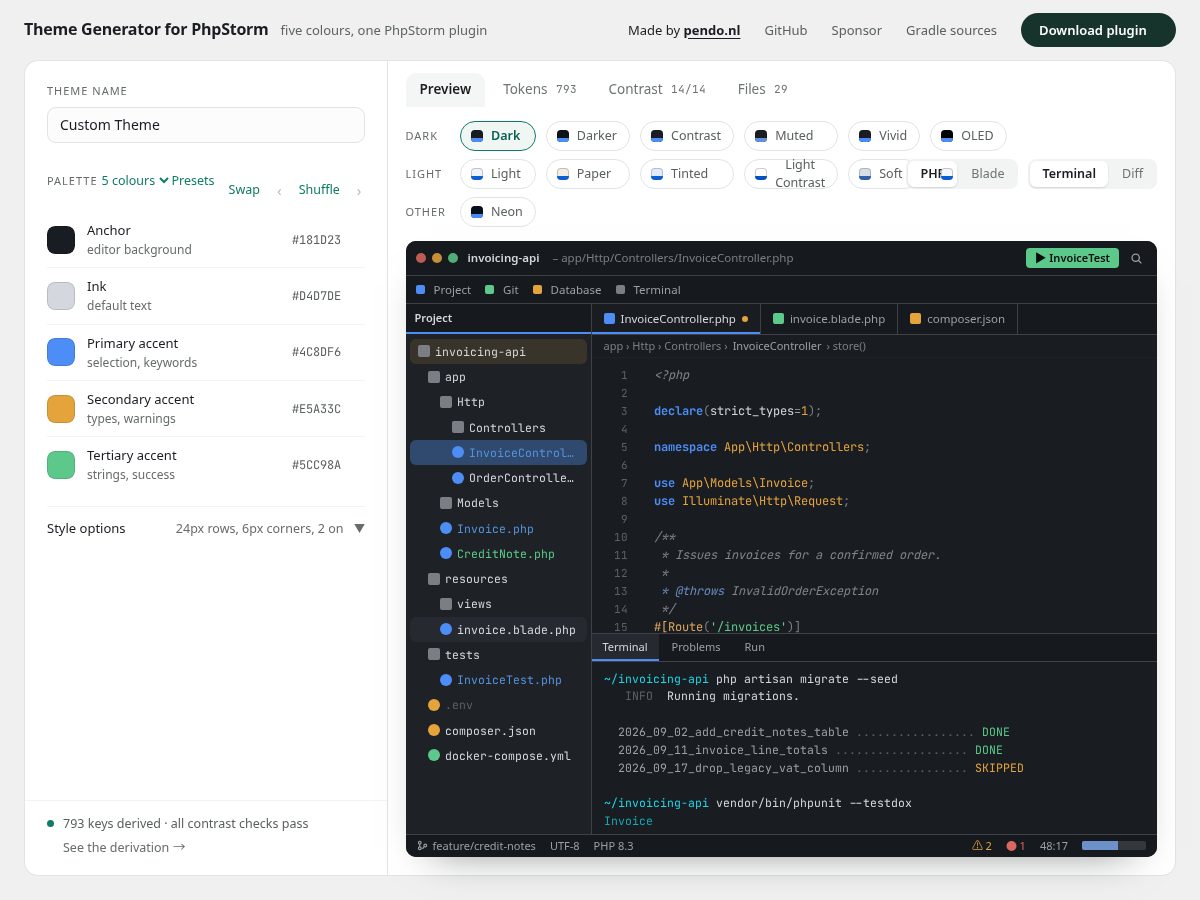
Task: Click the InvoiceTest.php file icon
Action: pyautogui.click(x=446, y=680)
